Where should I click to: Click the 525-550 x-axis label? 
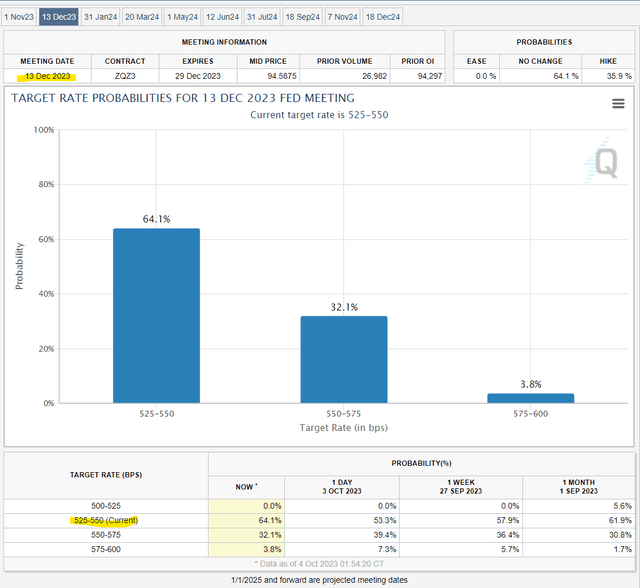pyautogui.click(x=157, y=414)
